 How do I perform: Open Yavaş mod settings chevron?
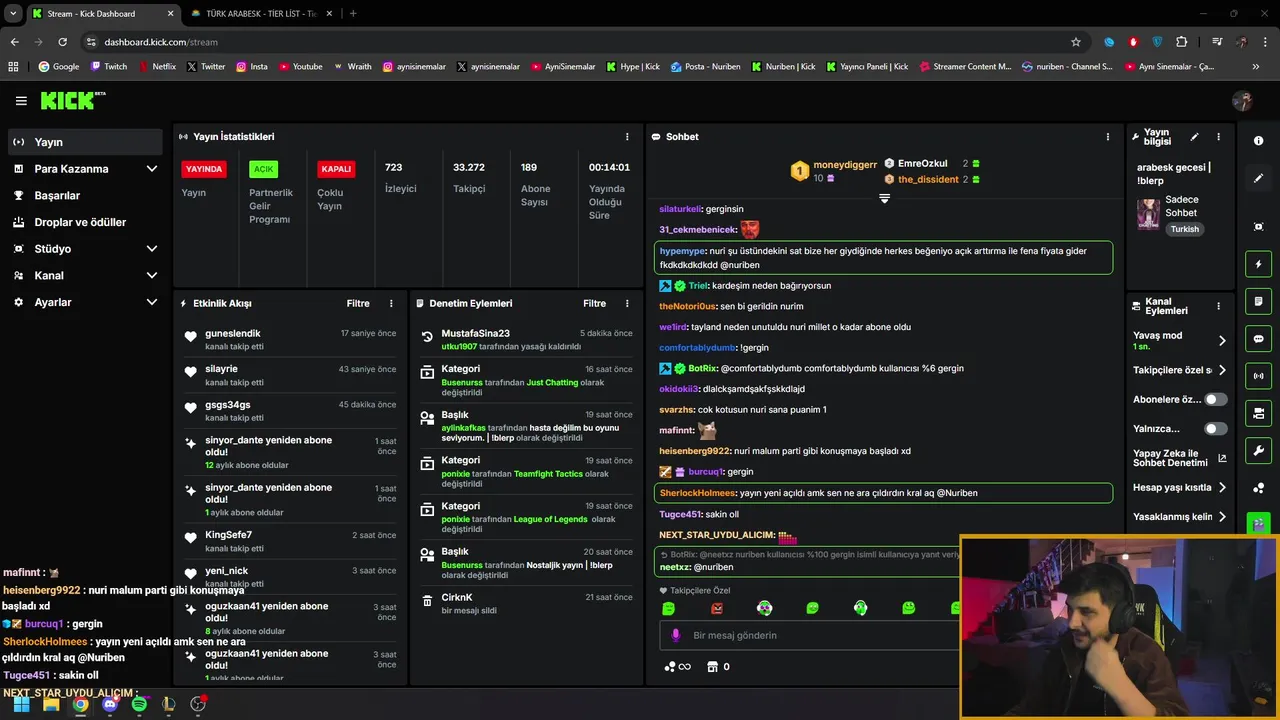click(1222, 341)
